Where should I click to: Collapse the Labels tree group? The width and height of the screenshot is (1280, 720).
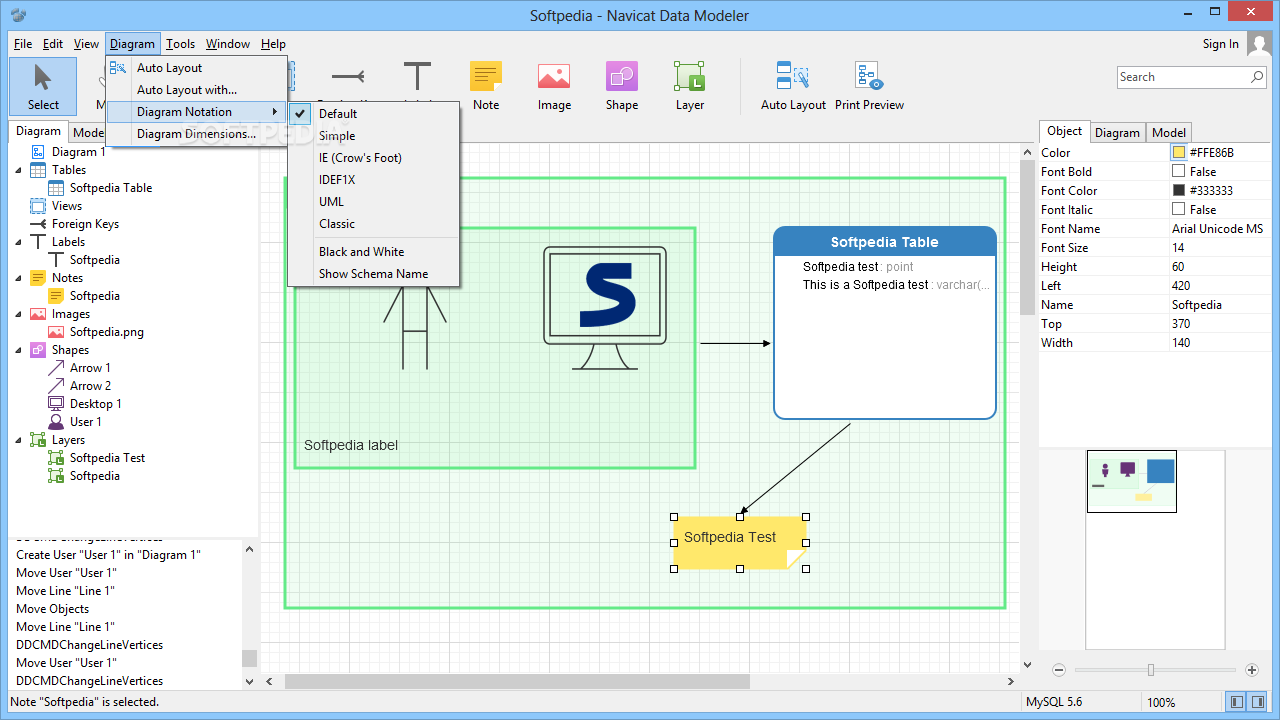tap(20, 242)
